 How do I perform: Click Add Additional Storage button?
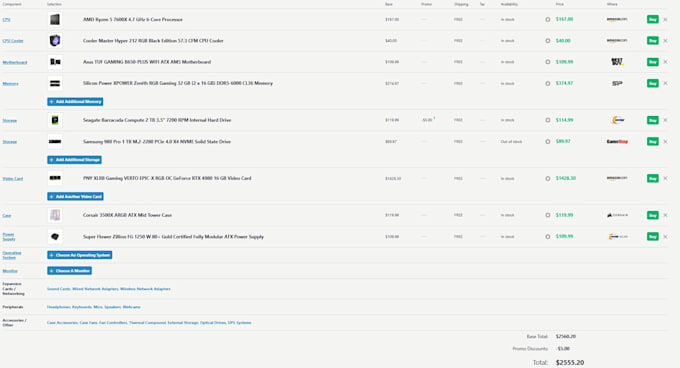point(75,160)
